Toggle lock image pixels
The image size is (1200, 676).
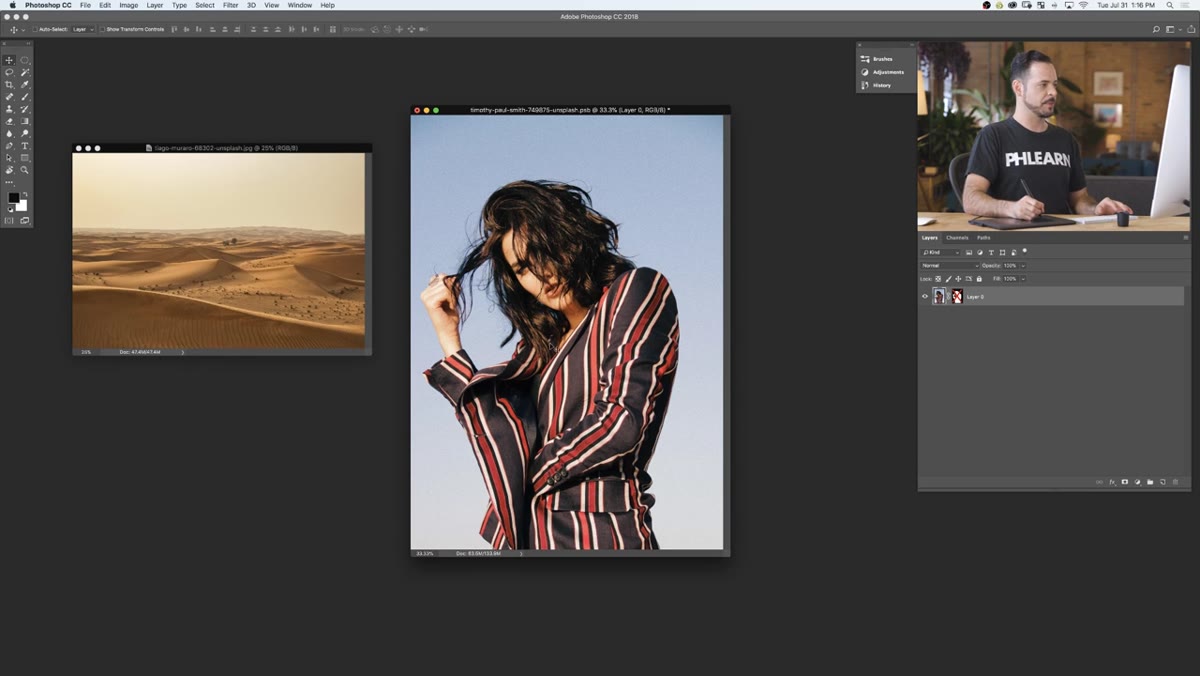pos(948,279)
